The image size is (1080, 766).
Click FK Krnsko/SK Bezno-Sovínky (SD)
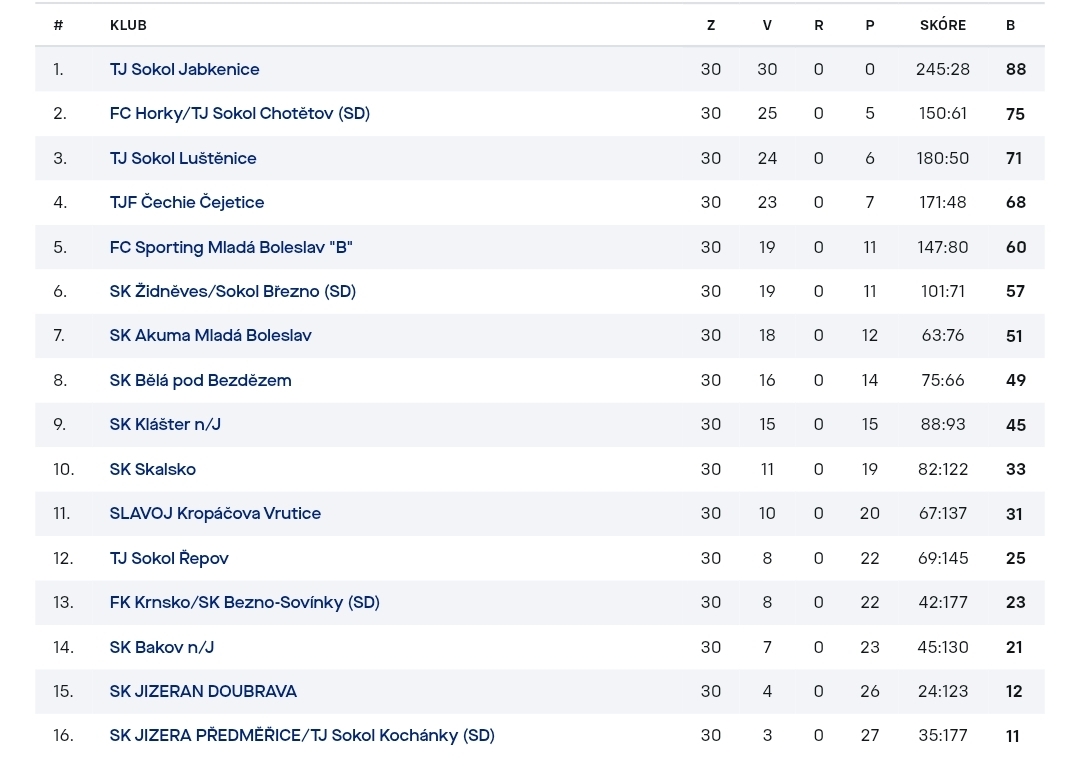pyautogui.click(x=245, y=603)
